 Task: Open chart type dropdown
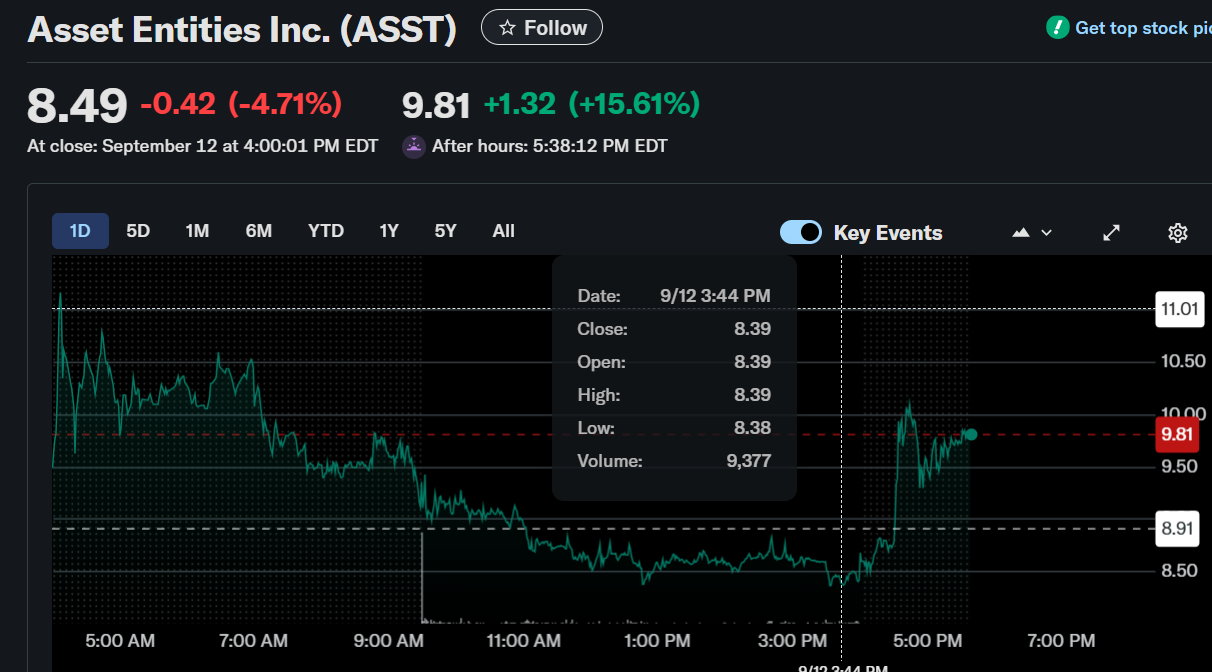(x=1033, y=233)
